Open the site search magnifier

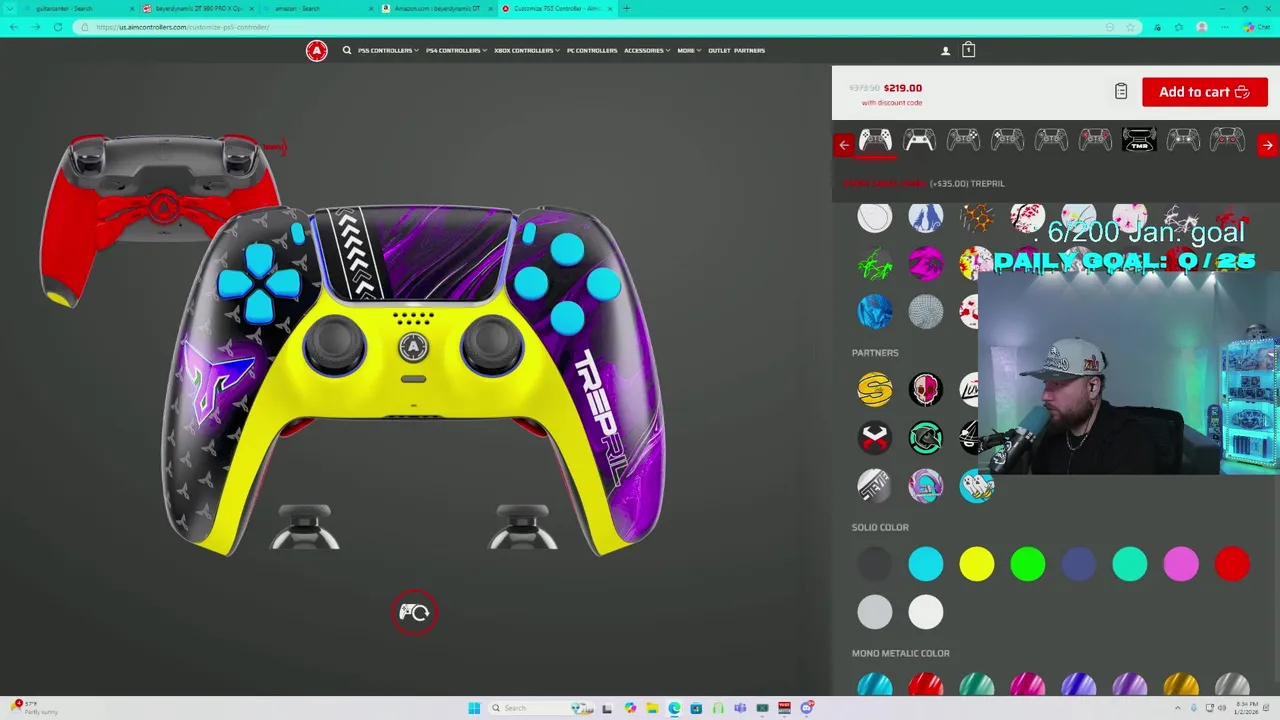[x=347, y=50]
